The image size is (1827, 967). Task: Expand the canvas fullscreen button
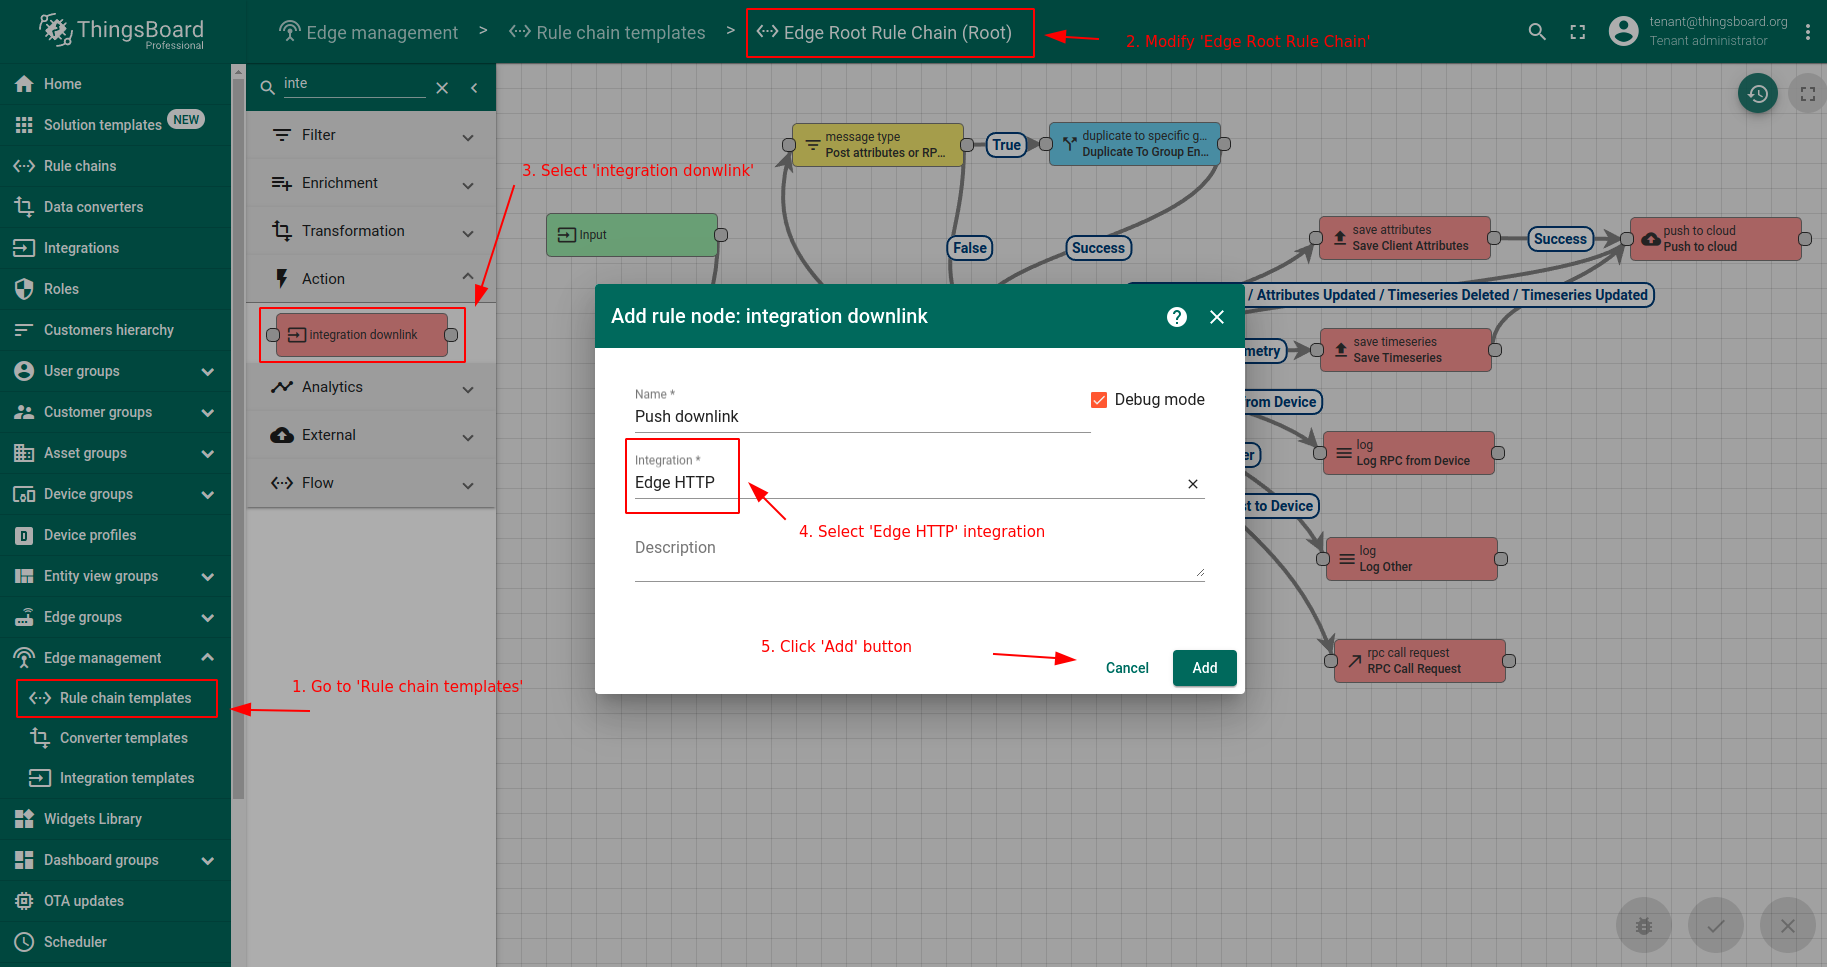point(1807,94)
